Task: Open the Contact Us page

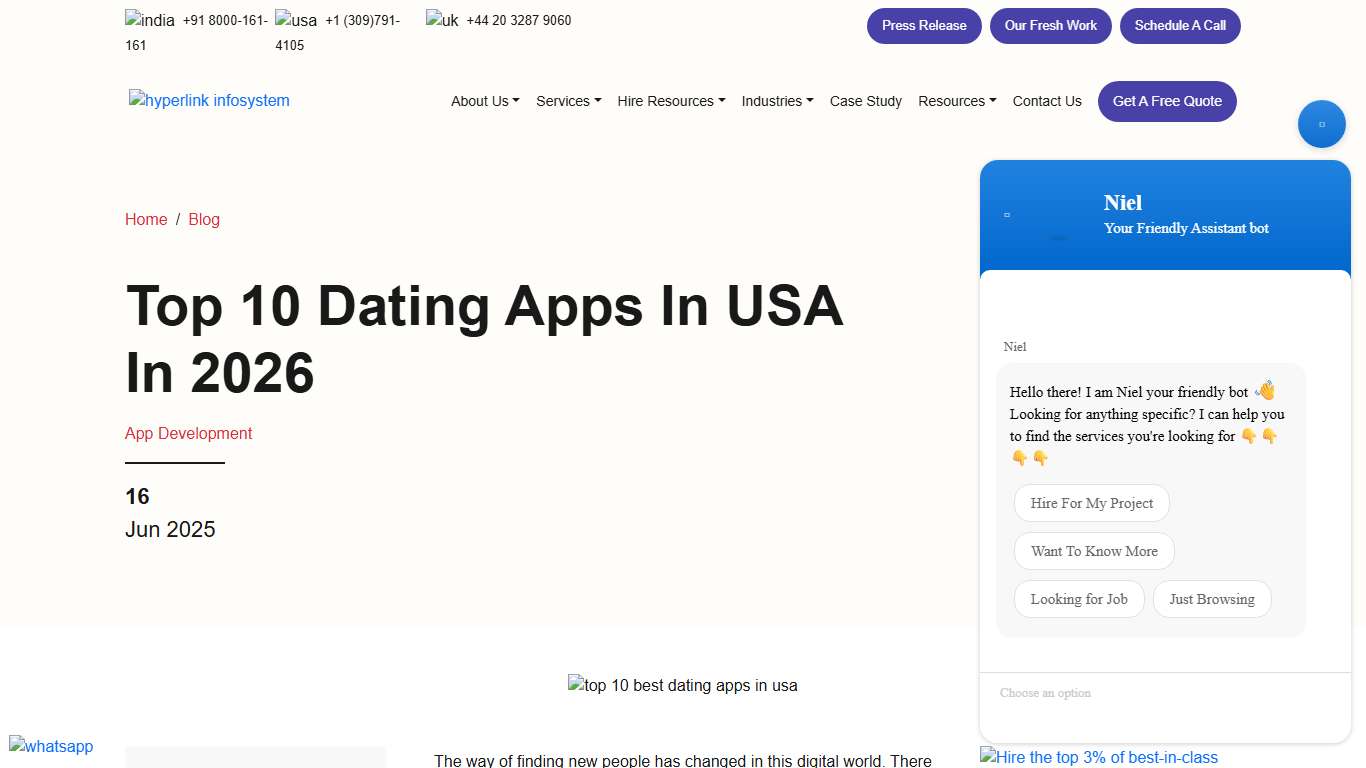Action: (1047, 101)
